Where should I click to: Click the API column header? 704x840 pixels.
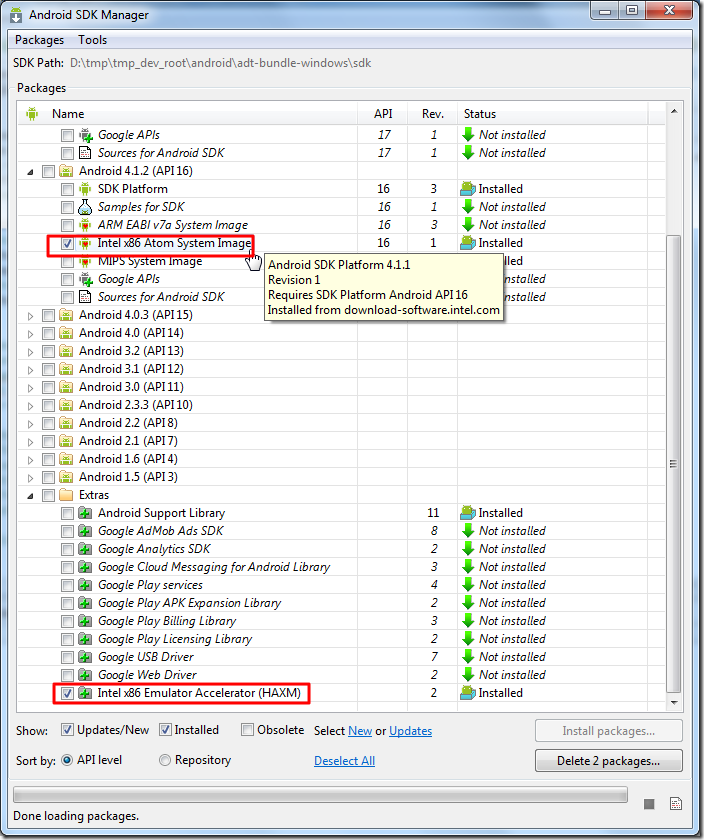tap(383, 114)
